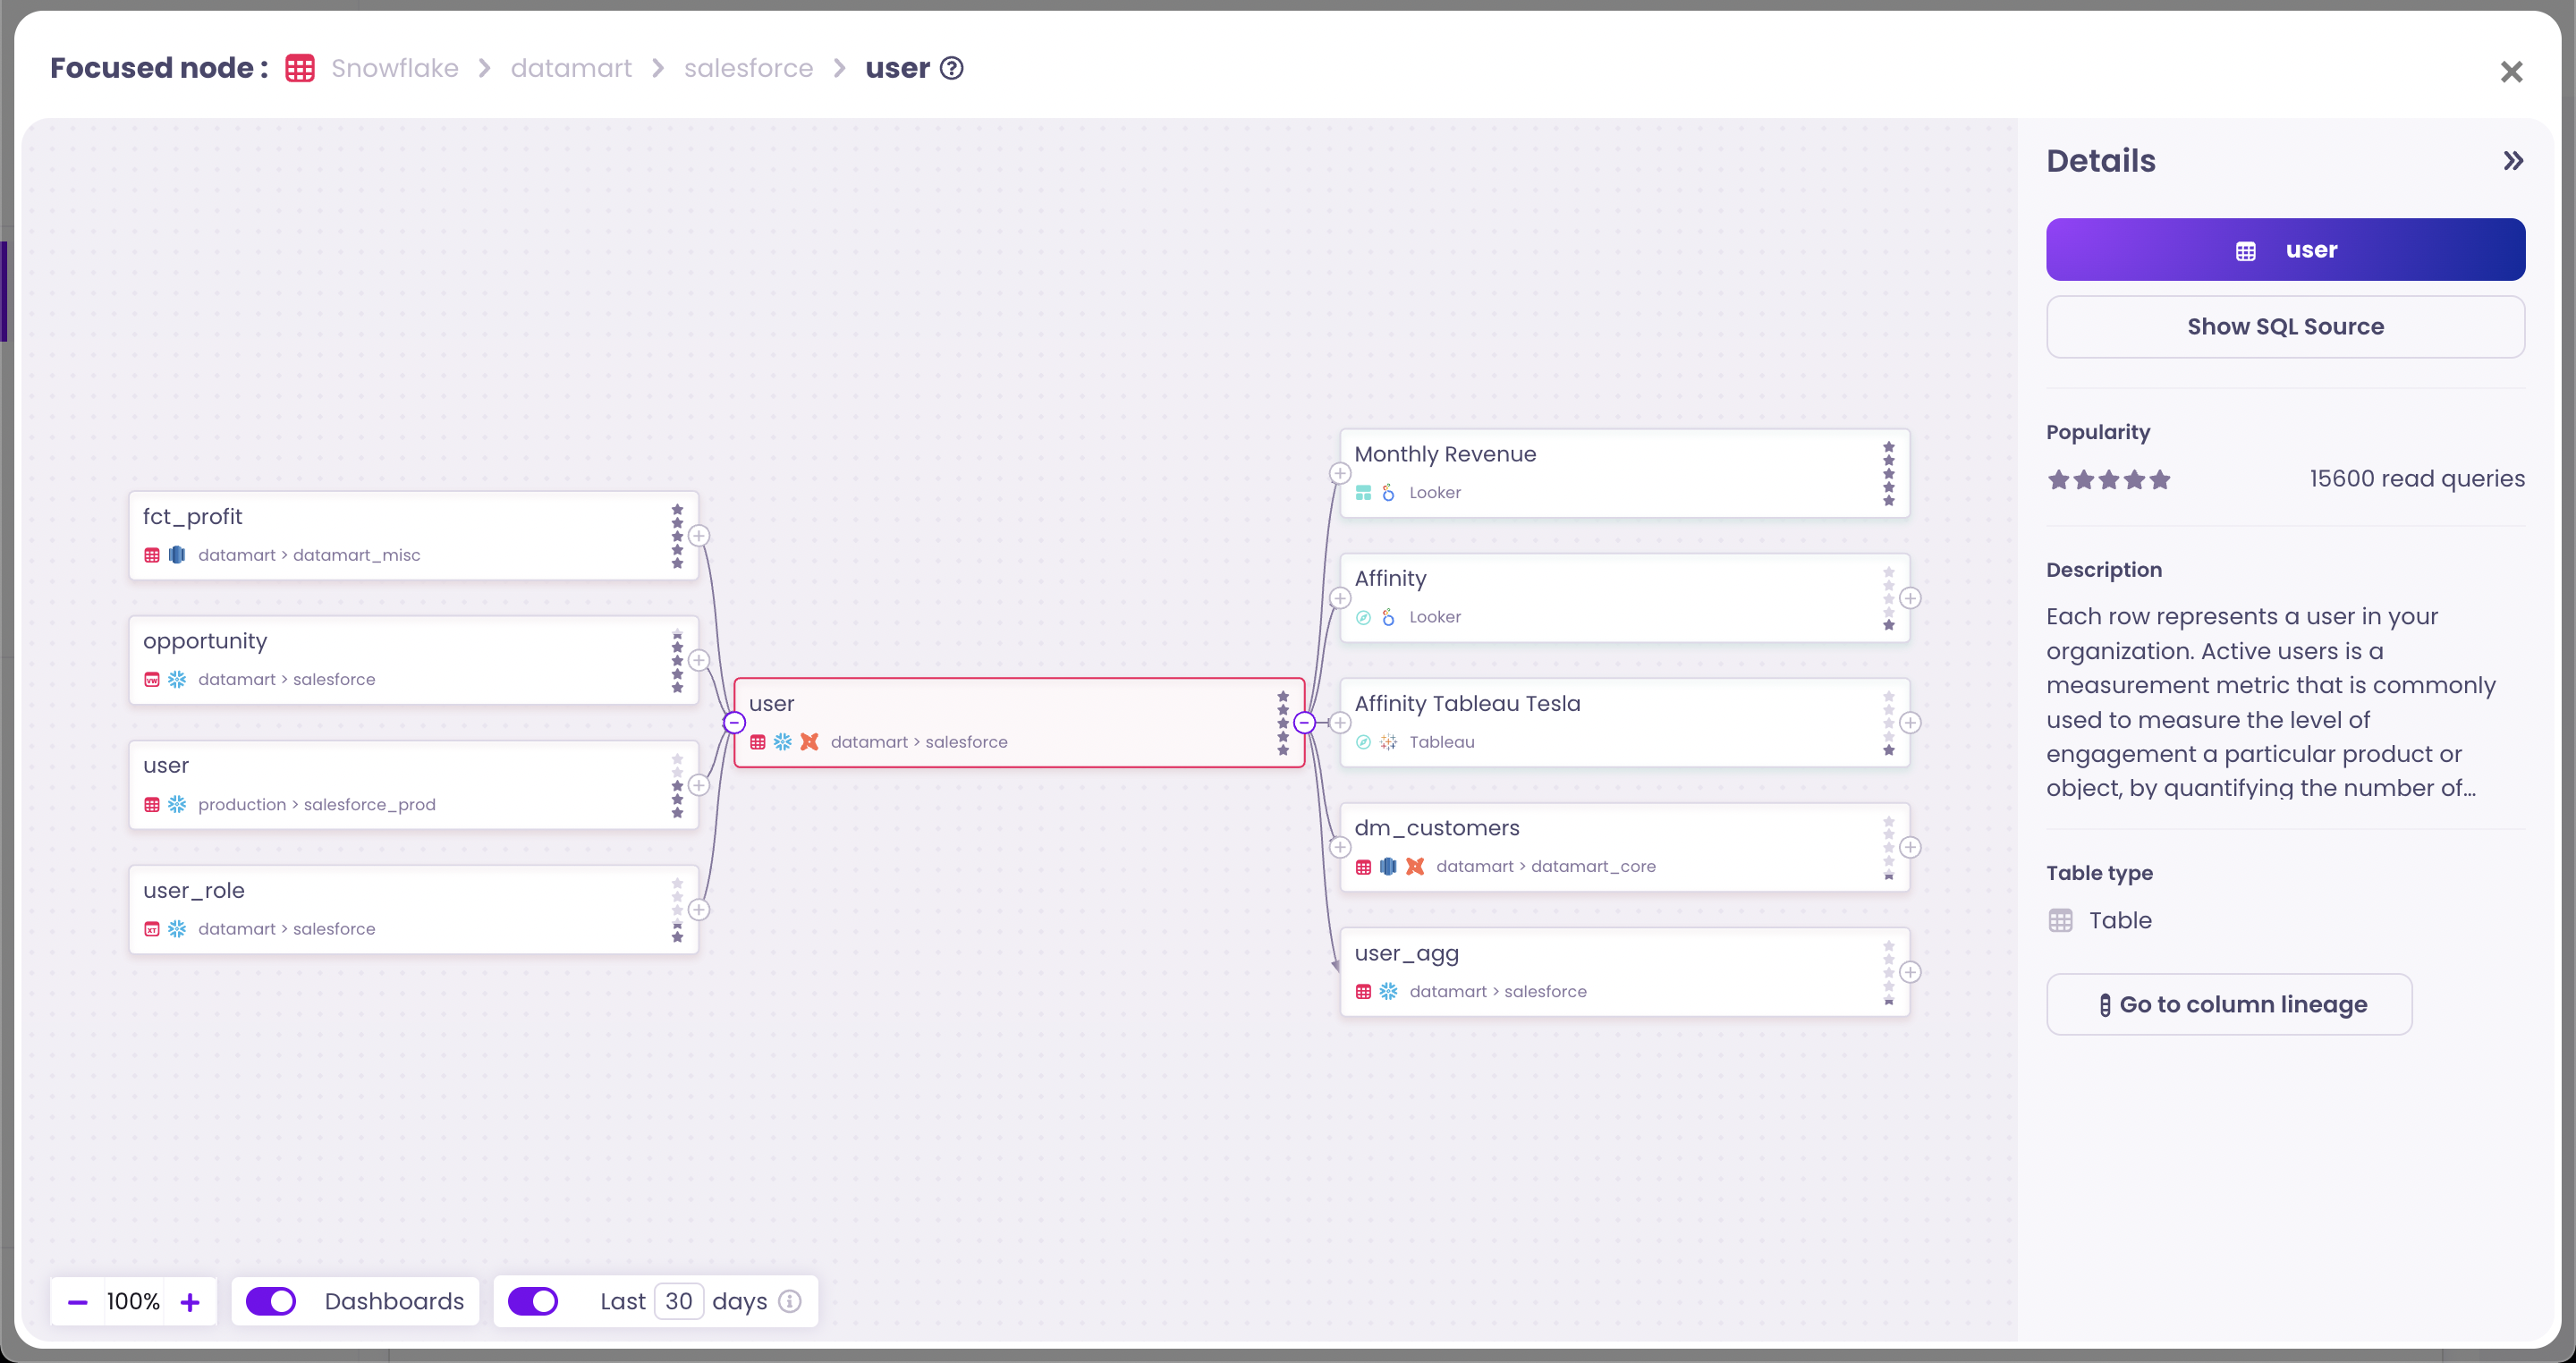Click the popularity stars in Details

tap(2108, 480)
